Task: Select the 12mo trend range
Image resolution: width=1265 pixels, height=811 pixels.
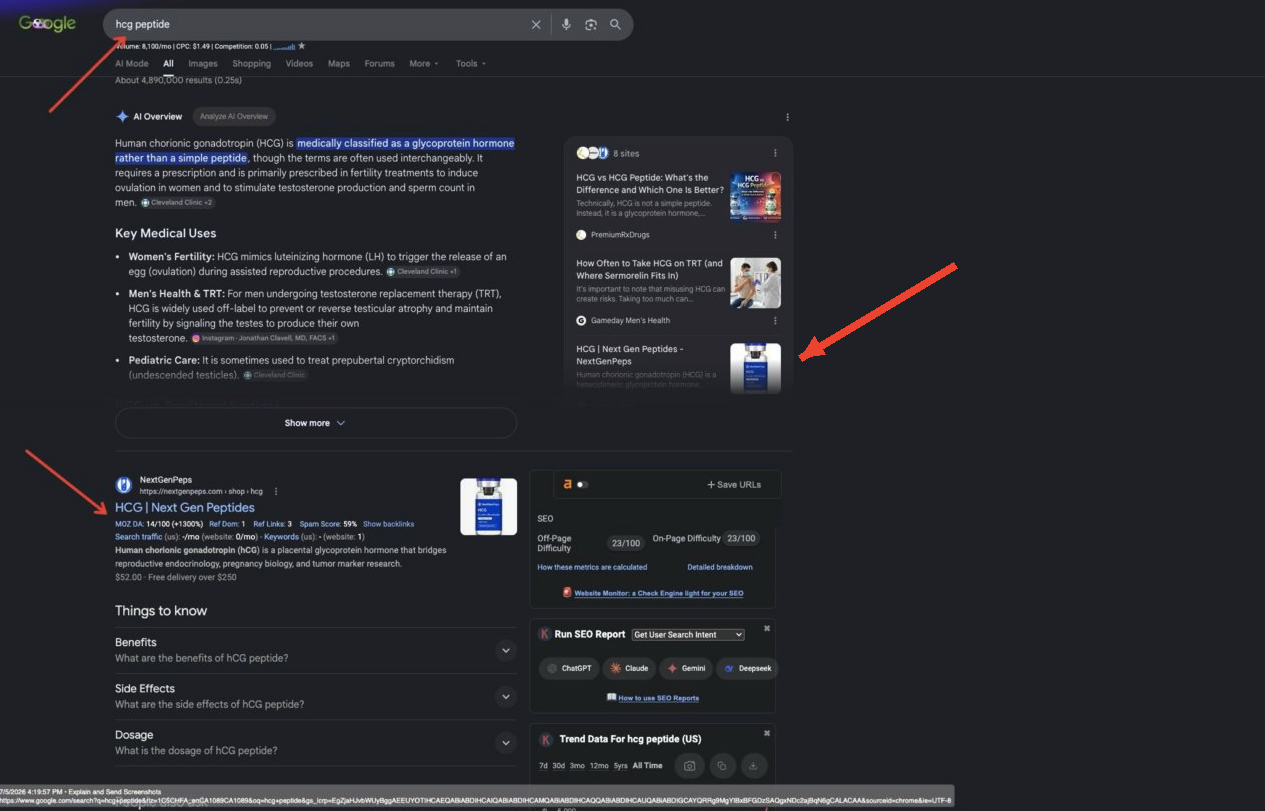Action: 599,766
